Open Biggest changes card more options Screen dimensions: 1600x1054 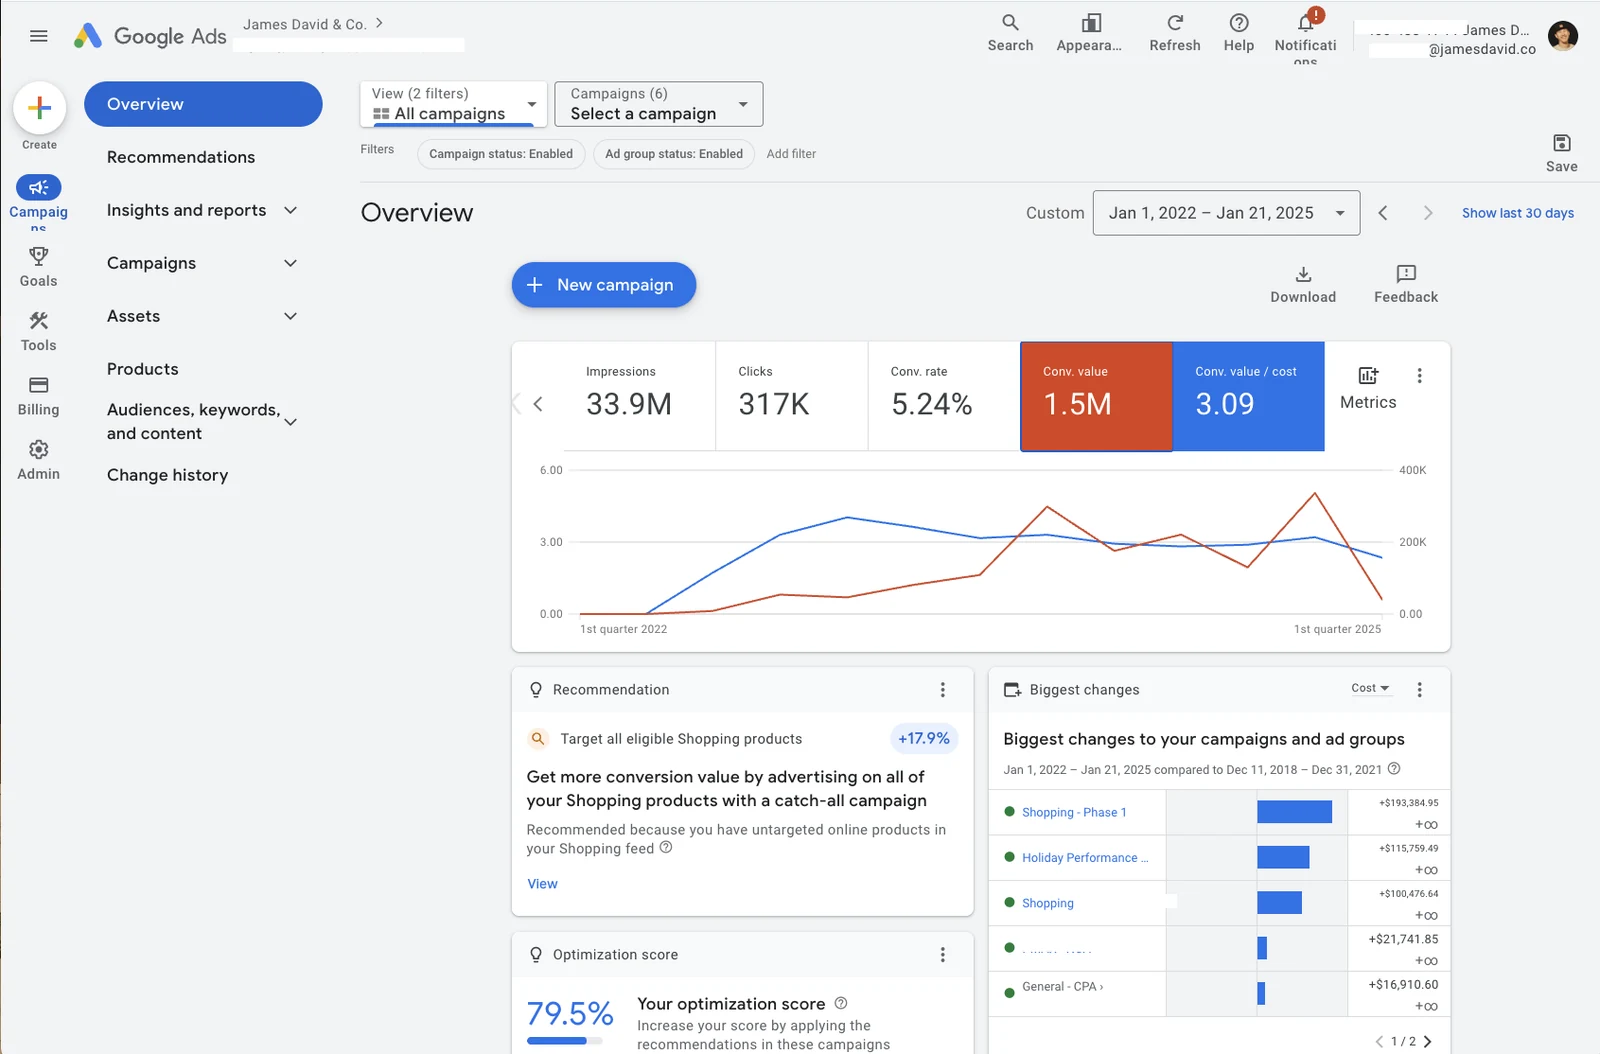(1419, 690)
